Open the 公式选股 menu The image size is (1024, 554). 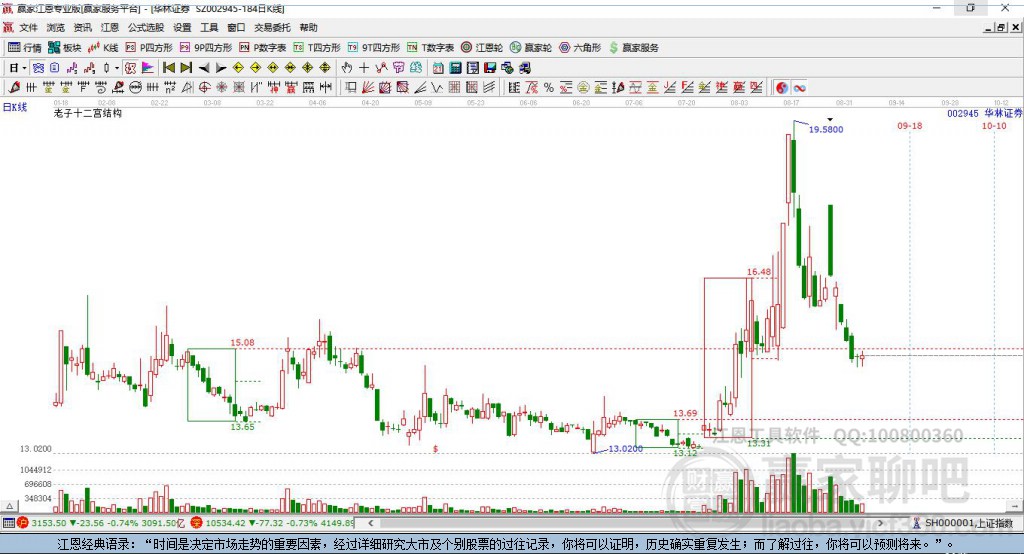pos(146,27)
